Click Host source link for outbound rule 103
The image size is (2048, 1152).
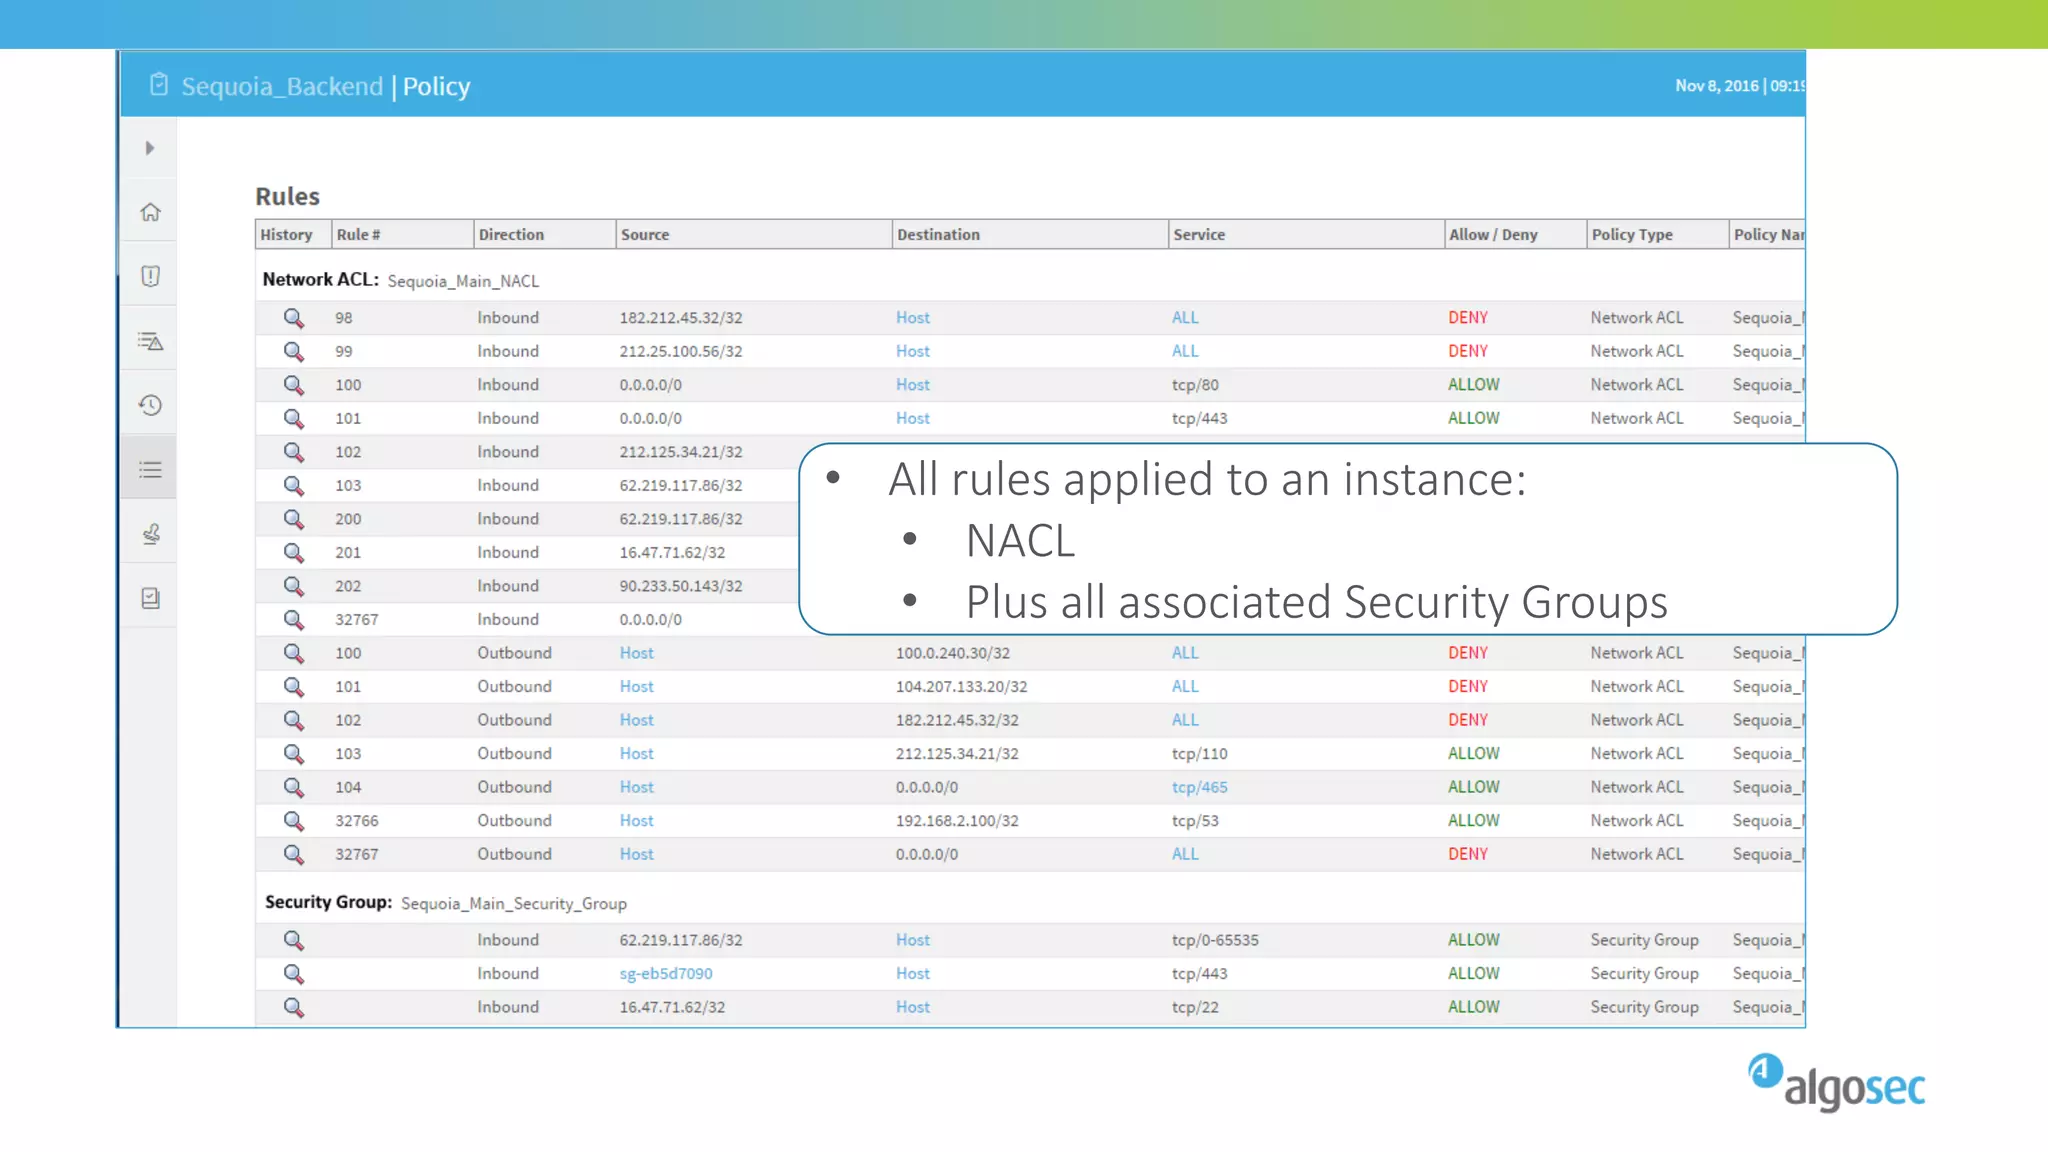pos(636,753)
